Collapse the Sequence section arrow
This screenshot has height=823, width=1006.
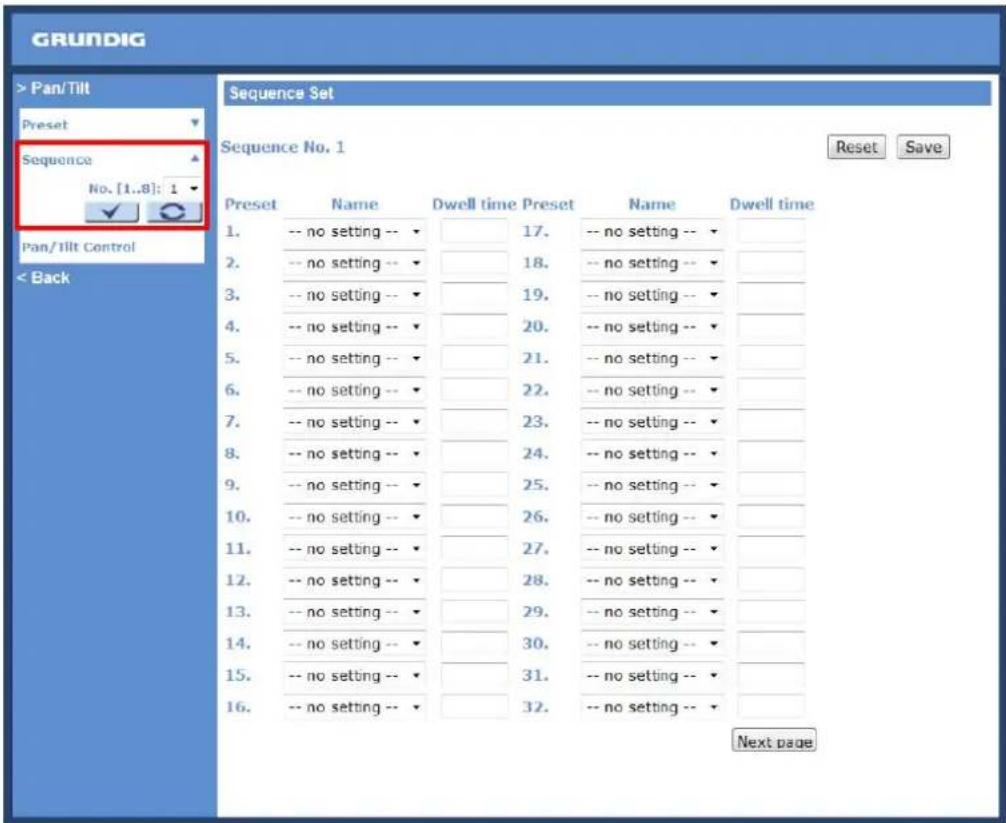(x=194, y=158)
